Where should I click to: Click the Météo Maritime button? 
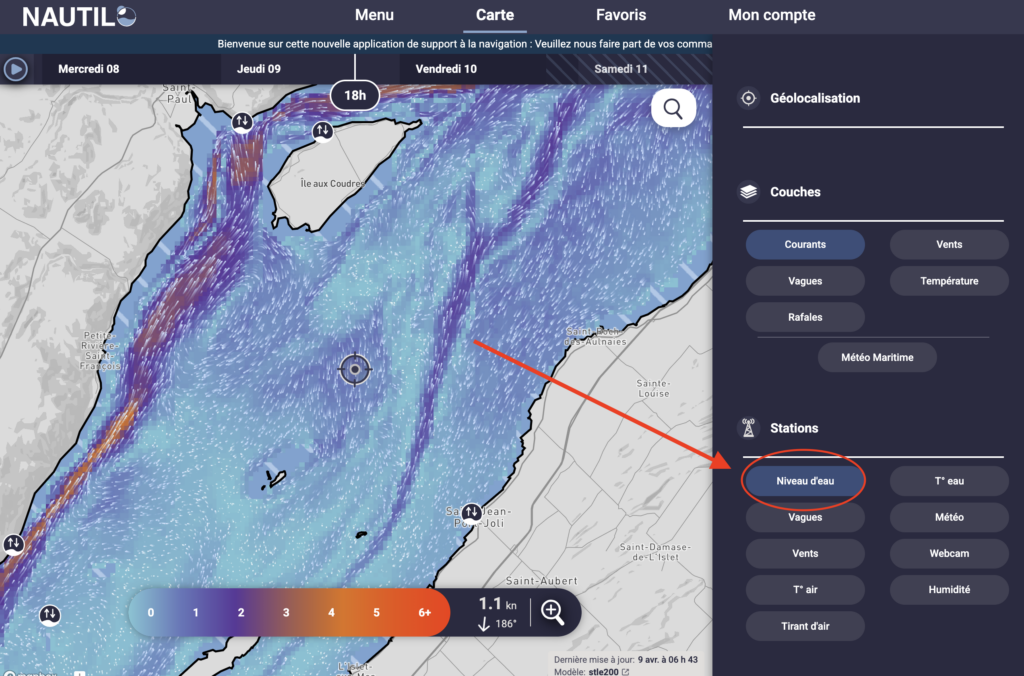pos(877,357)
